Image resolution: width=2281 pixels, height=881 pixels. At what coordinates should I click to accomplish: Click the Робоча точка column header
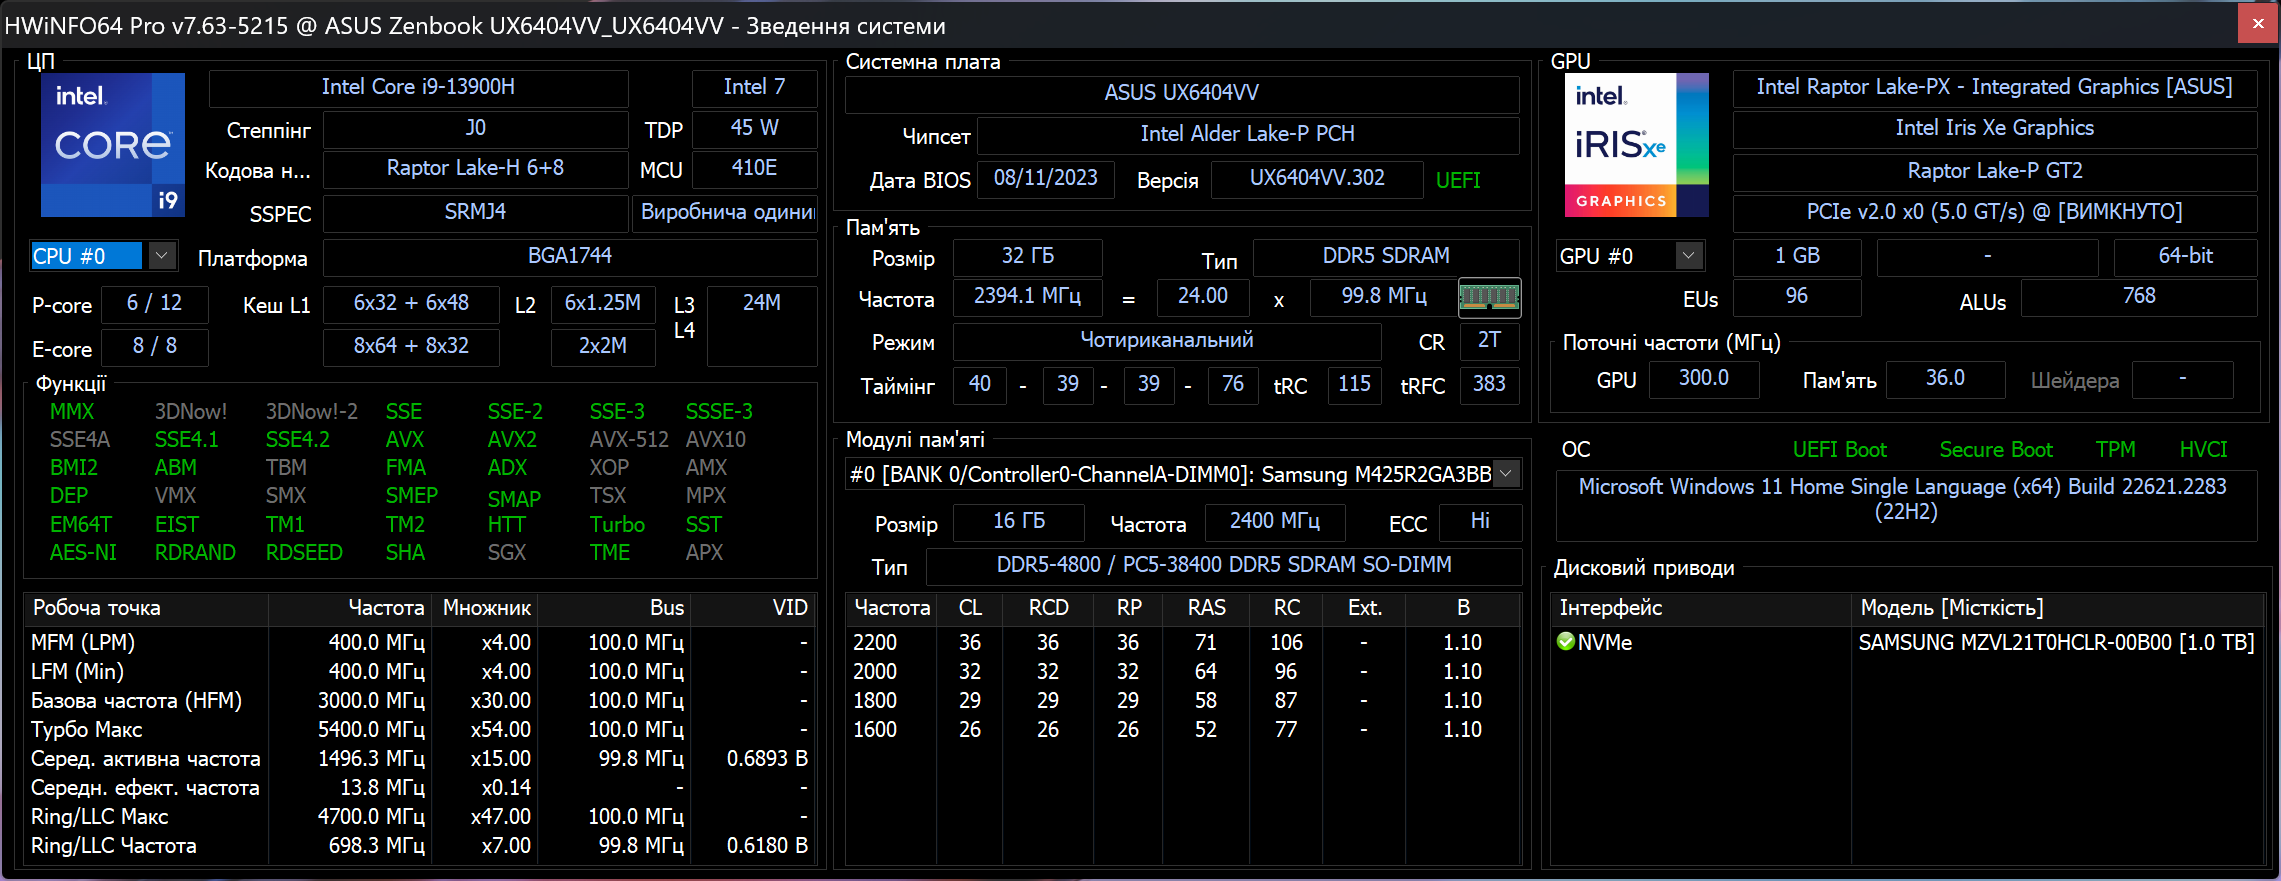click(x=97, y=608)
